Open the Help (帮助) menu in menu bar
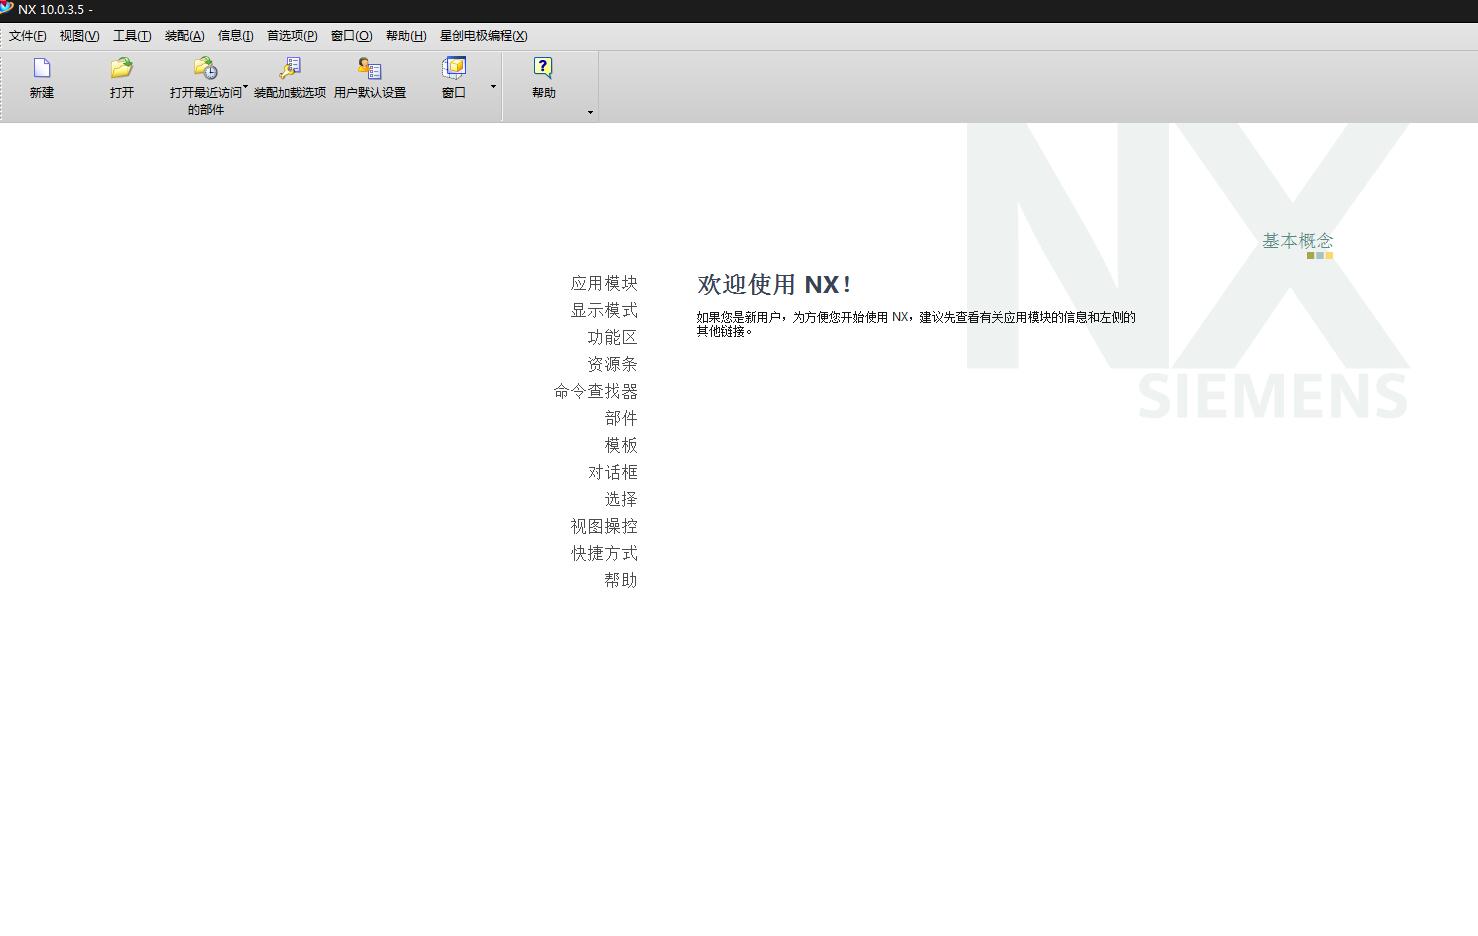 point(406,36)
